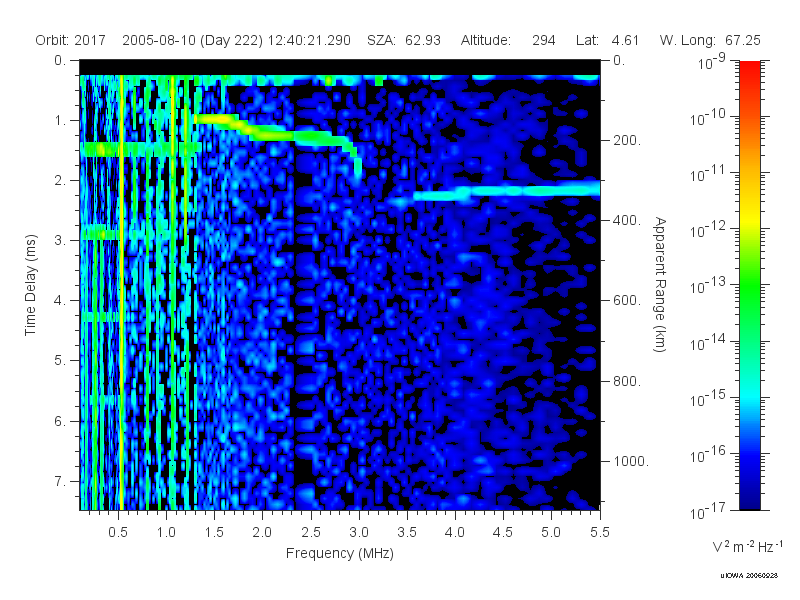Click the 1.5 frequency tick label
Image resolution: width=800 pixels, height=600 pixels.
(214, 533)
